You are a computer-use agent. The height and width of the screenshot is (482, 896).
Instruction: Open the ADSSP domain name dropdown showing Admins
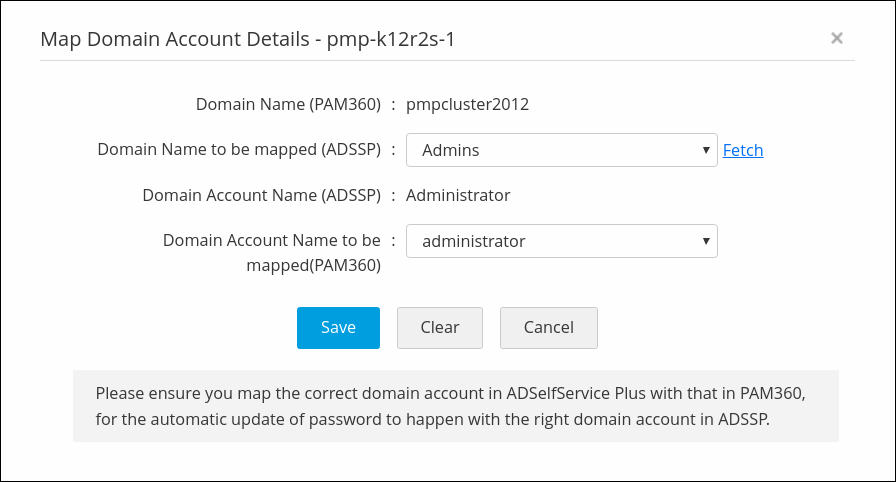[560, 150]
